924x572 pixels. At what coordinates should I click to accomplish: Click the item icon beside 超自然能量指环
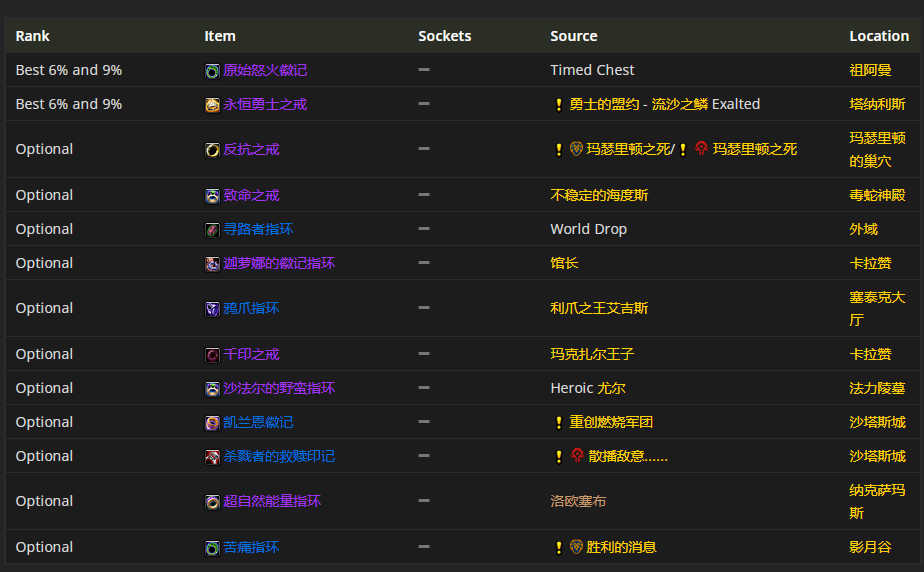coord(212,502)
